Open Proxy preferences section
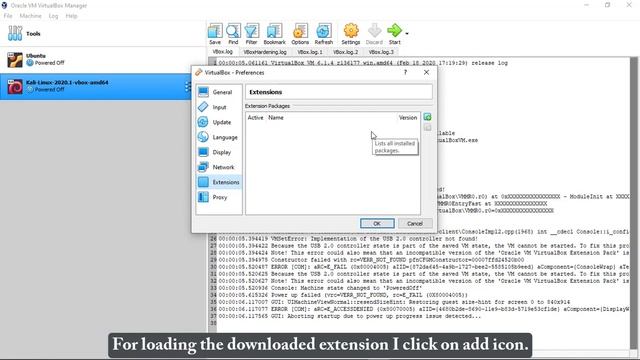 point(219,197)
